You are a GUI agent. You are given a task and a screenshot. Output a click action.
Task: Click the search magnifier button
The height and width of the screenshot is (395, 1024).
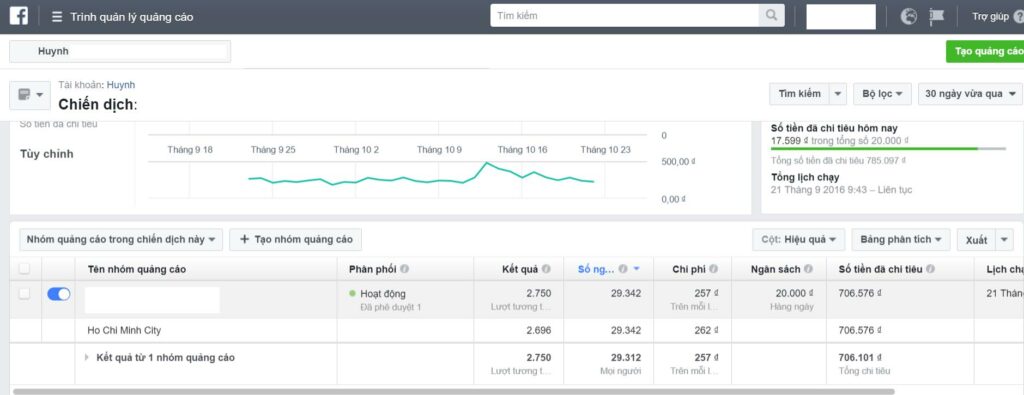771,16
